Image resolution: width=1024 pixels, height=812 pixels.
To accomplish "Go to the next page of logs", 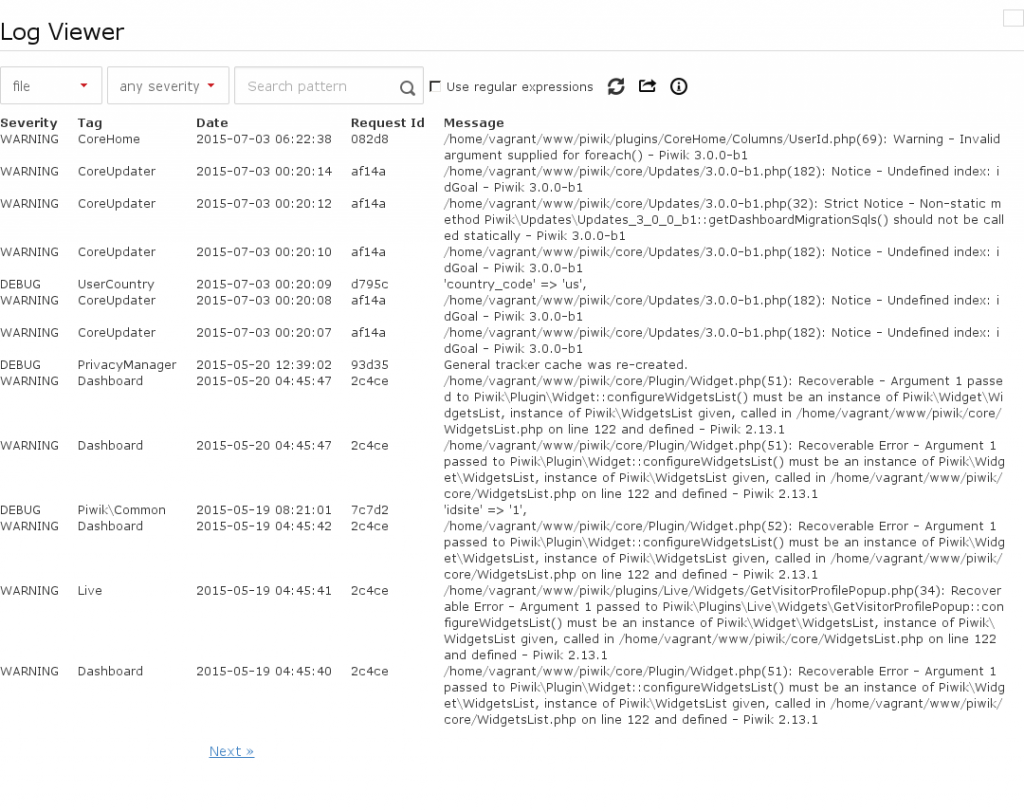I will pyautogui.click(x=230, y=751).
